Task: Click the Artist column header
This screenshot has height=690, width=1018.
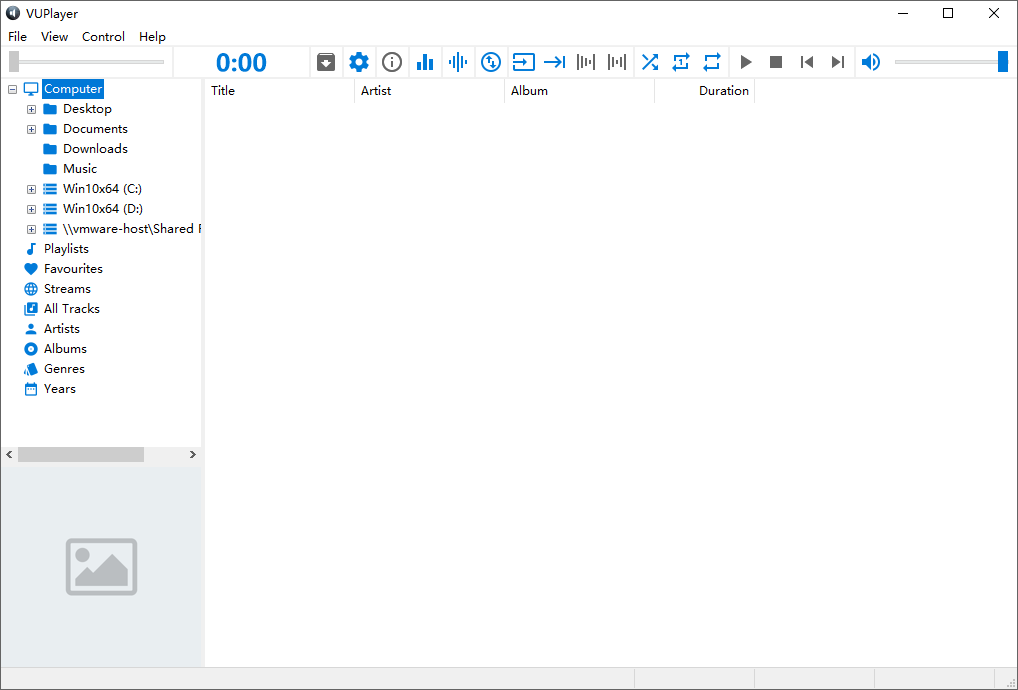Action: pos(428,91)
